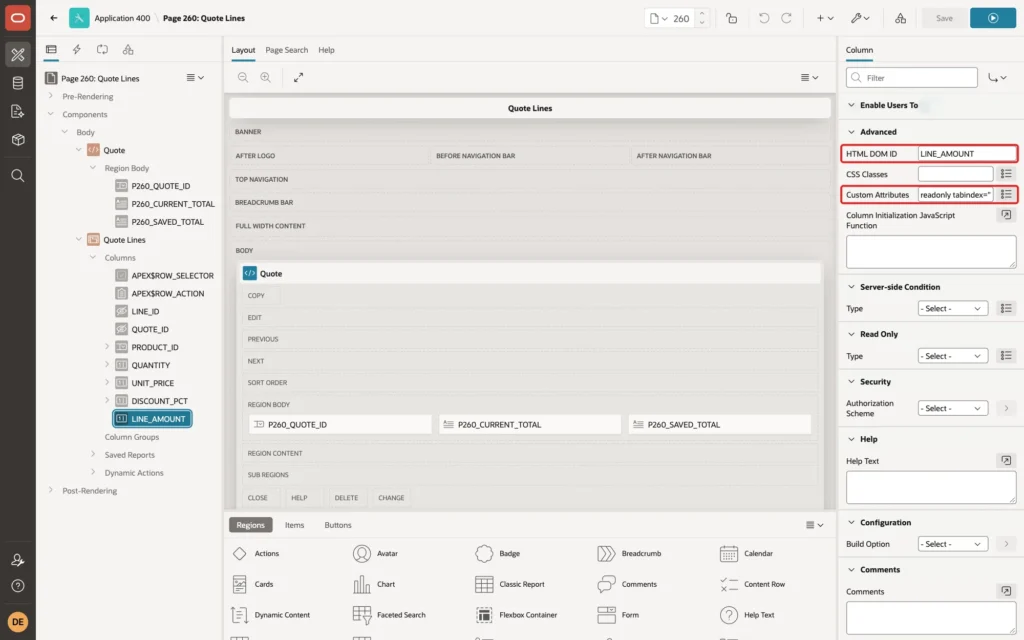Image resolution: width=1024 pixels, height=640 pixels.
Task: Click the Redo icon
Action: click(786, 18)
